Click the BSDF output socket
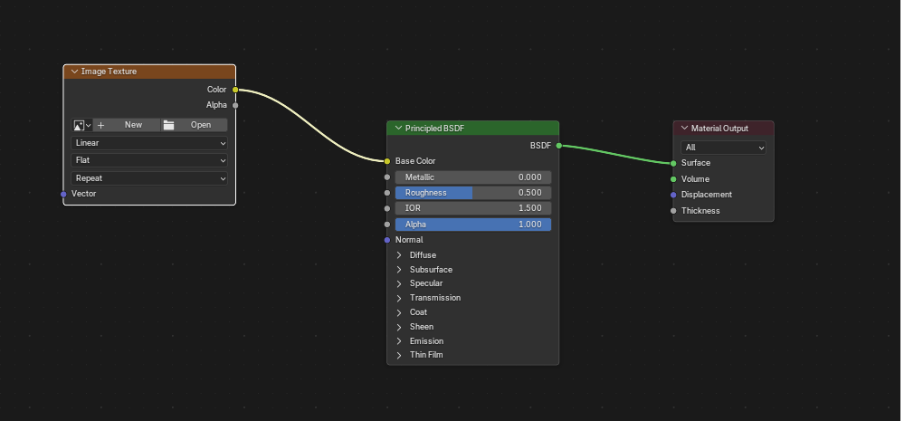 (x=559, y=146)
